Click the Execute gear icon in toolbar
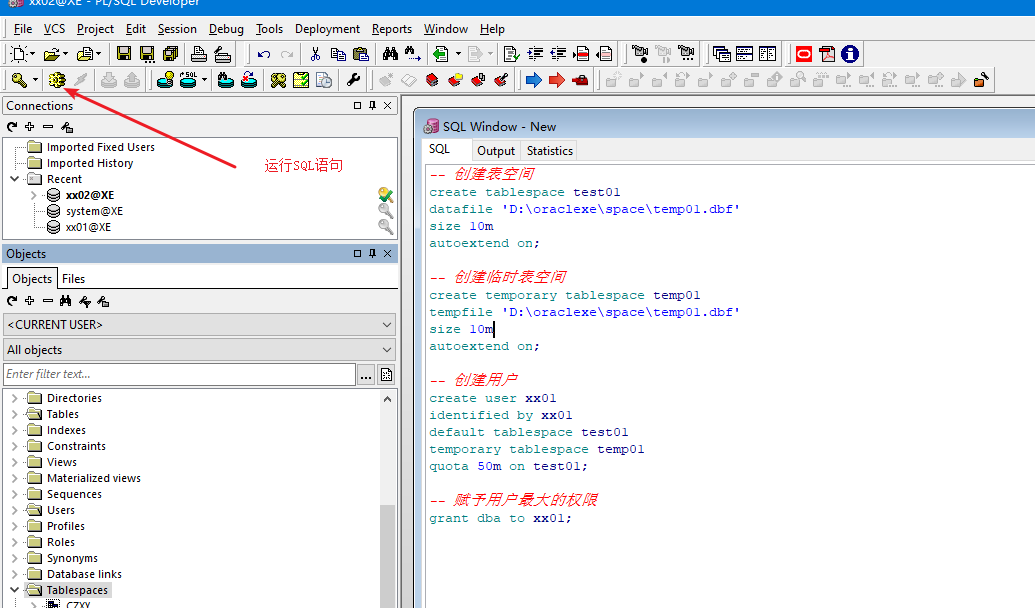1035x608 pixels. (57, 80)
